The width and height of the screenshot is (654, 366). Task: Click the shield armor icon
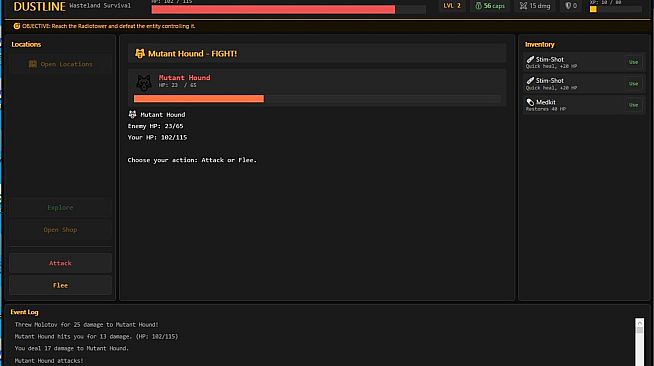tap(568, 6)
